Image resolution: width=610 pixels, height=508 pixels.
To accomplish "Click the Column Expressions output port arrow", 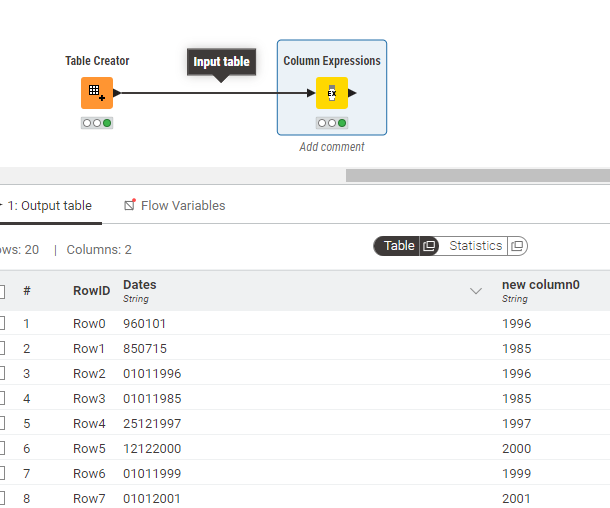I will pyautogui.click(x=353, y=93).
